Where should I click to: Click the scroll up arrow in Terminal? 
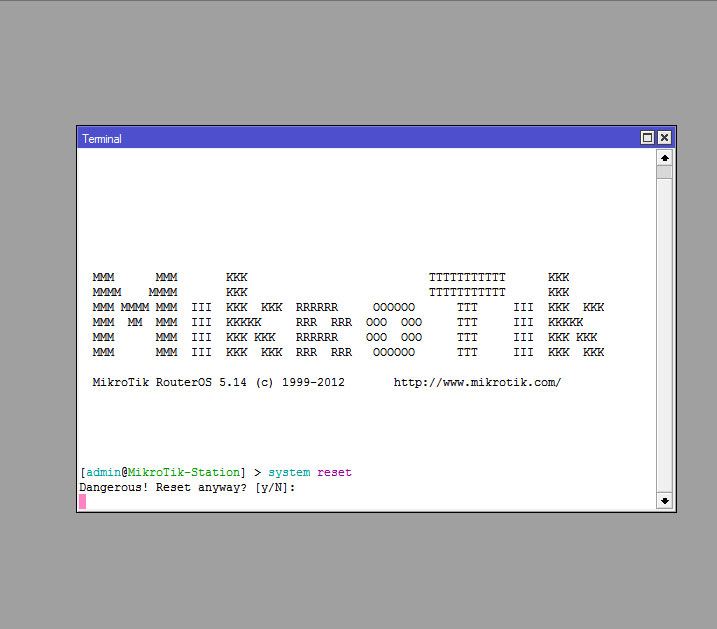[x=664, y=158]
